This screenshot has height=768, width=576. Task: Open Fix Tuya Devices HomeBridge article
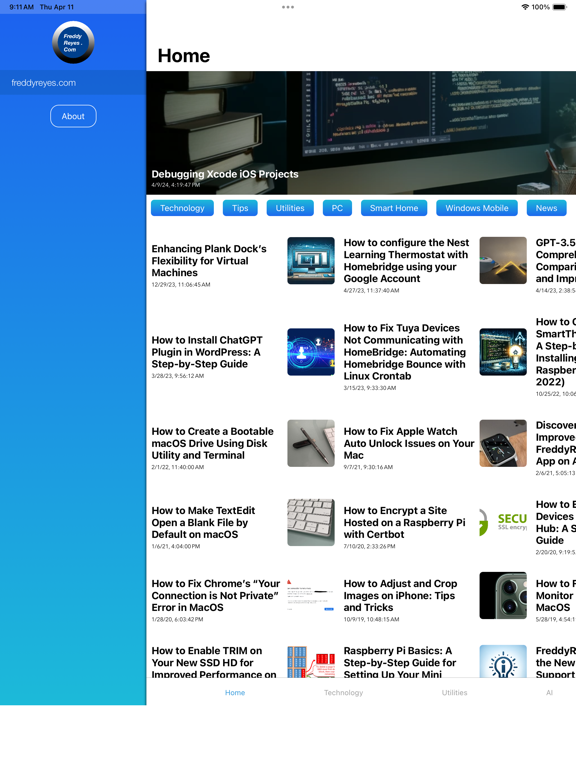coord(405,352)
